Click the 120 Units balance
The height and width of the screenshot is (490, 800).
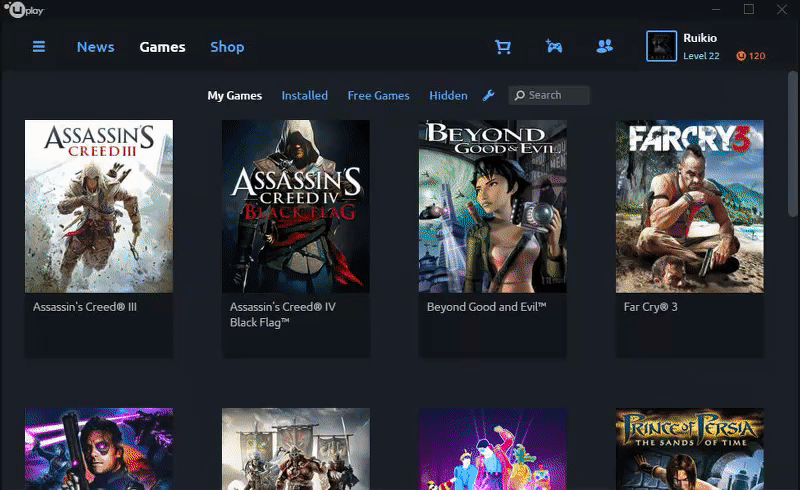(x=757, y=56)
